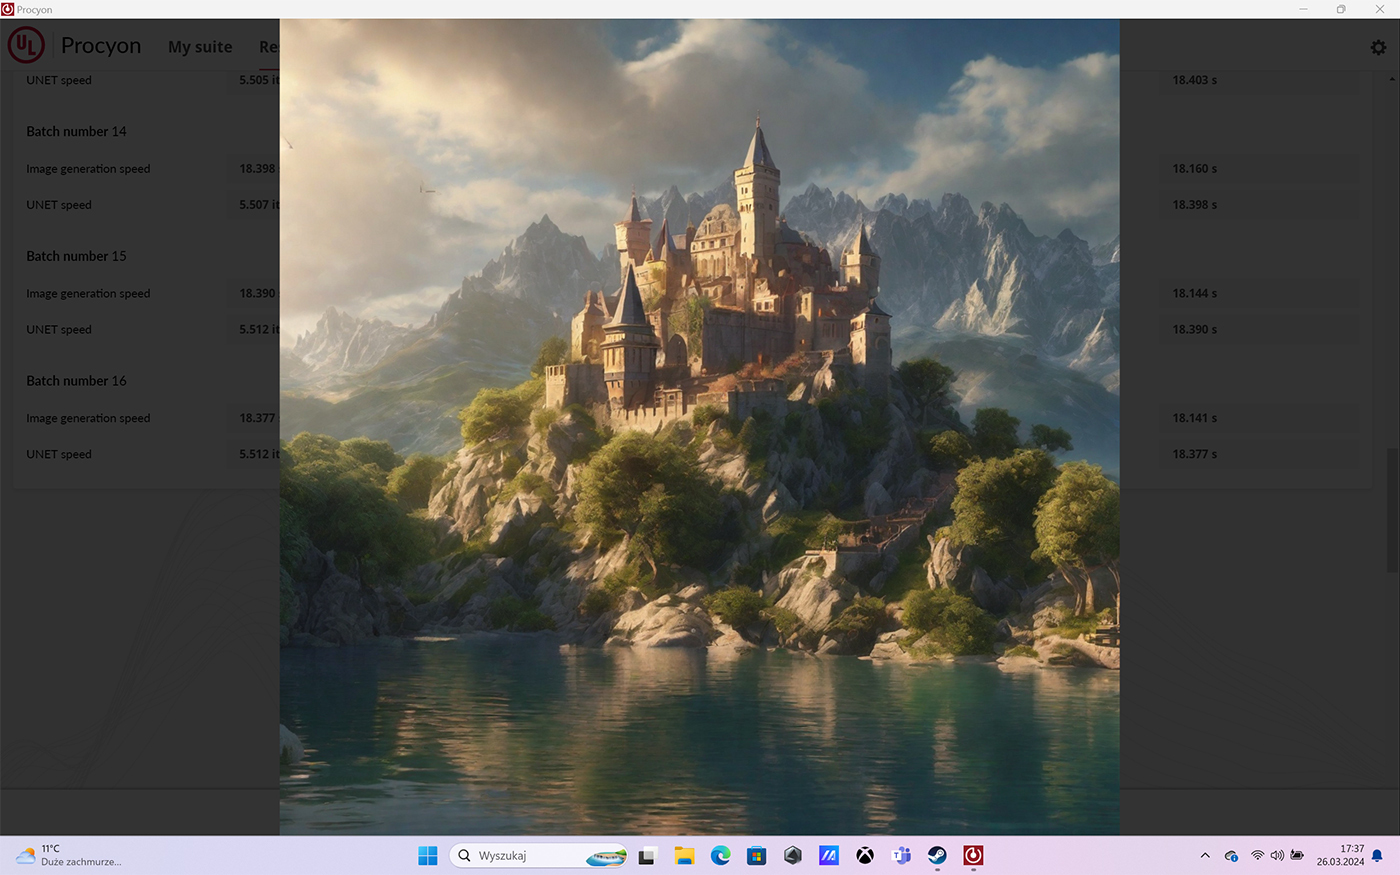Open the blue M app in taskbar
The image size is (1400, 875).
pyautogui.click(x=829, y=856)
